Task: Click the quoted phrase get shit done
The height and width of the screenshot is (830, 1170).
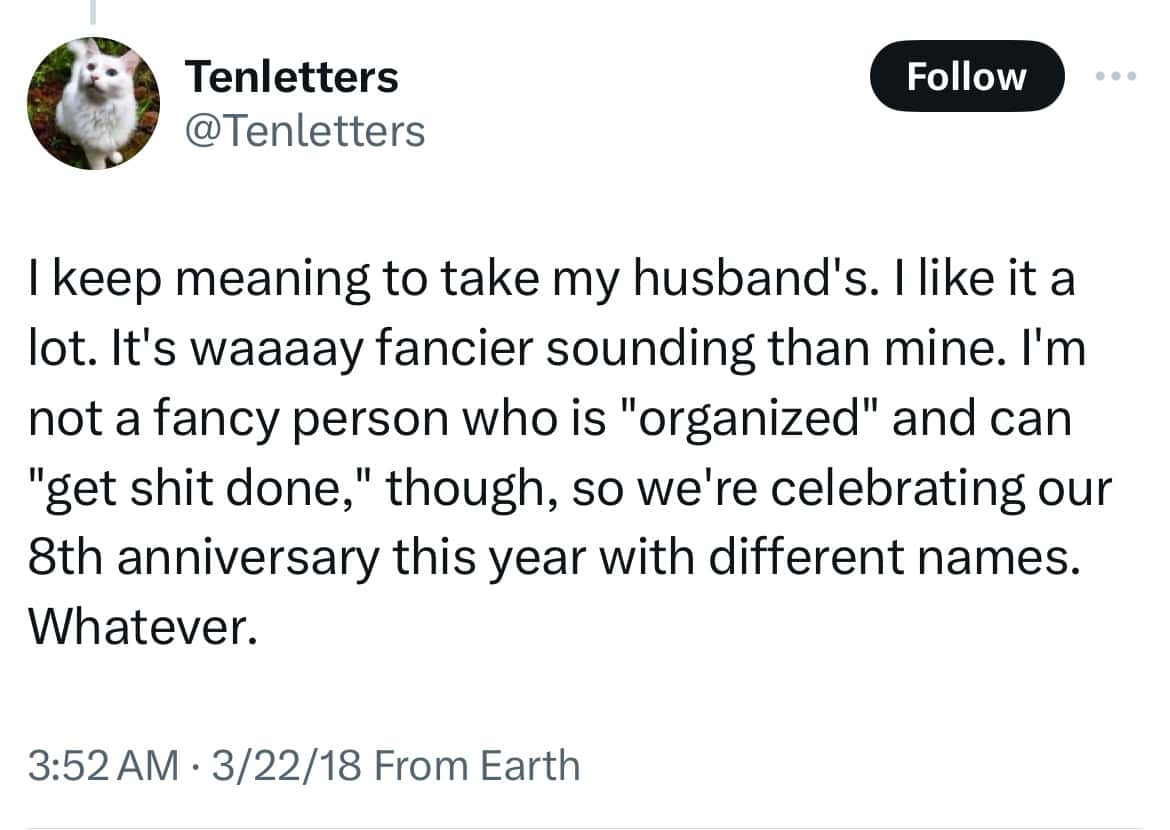Action: [x=201, y=489]
